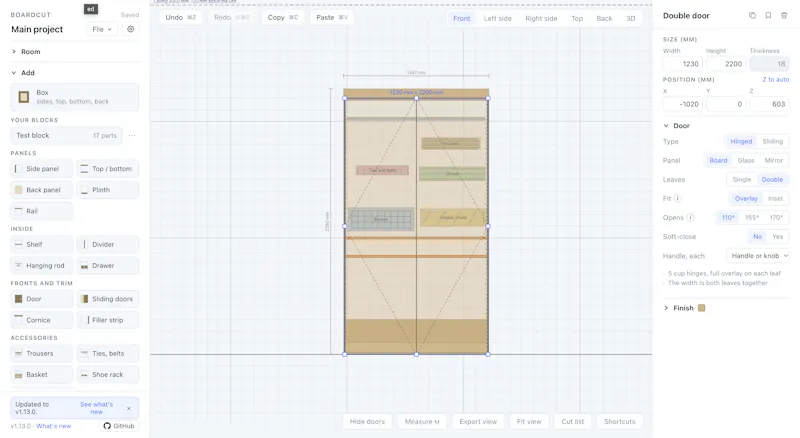The width and height of the screenshot is (800, 438).
Task: Add a Filler strip
Action: [x=108, y=320]
